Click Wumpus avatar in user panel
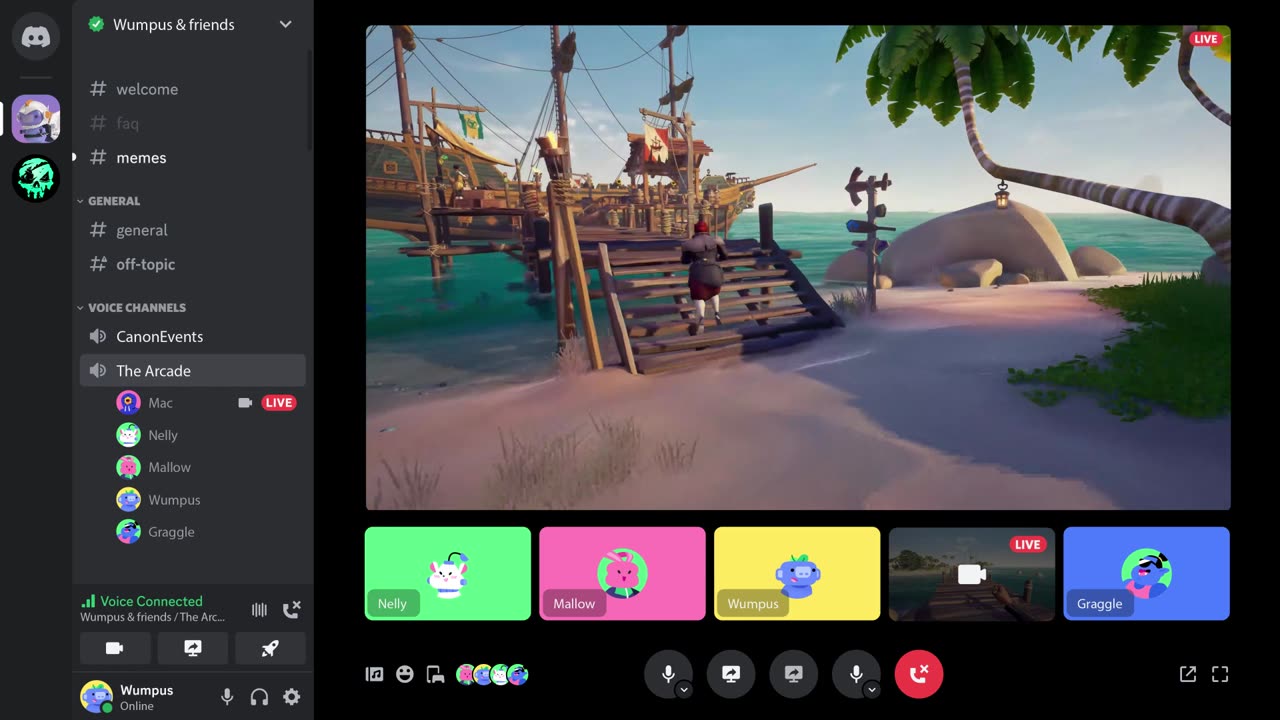 (97, 696)
